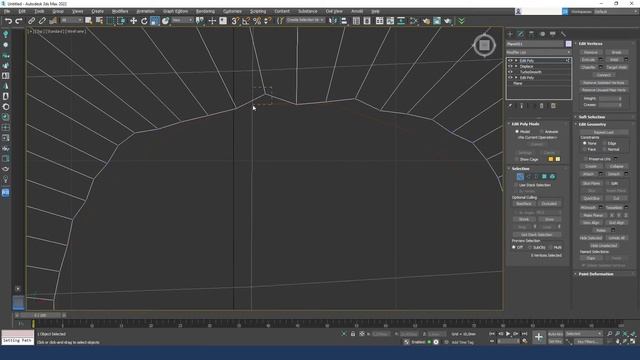Collapse the Edit Geometry rollout

point(592,124)
